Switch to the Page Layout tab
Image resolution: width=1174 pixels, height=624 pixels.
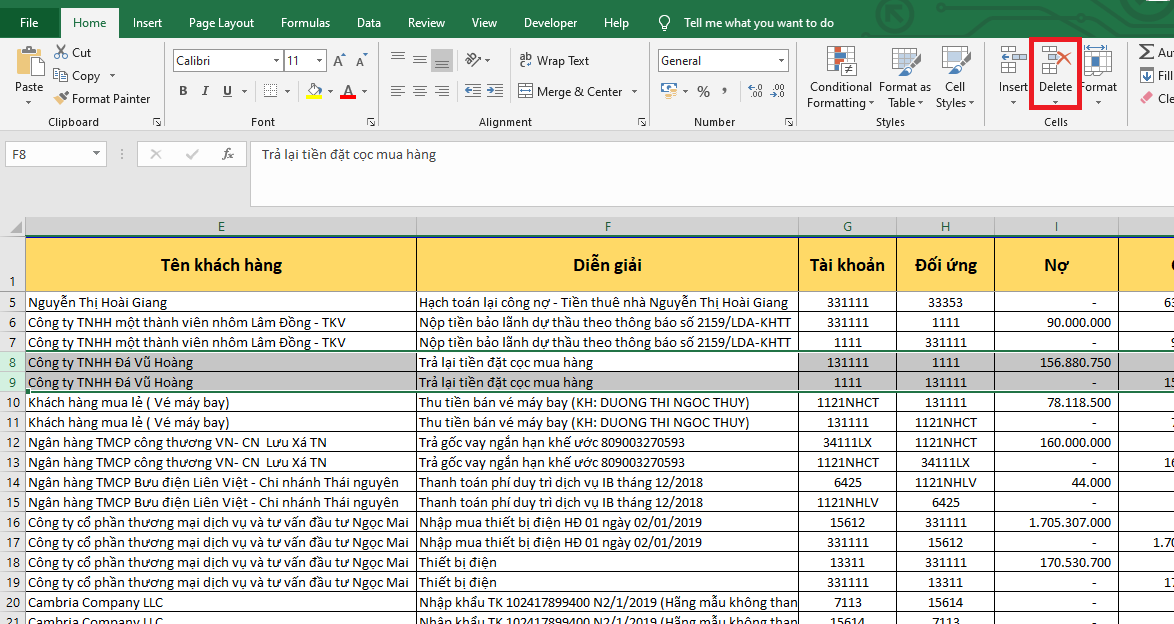(221, 22)
